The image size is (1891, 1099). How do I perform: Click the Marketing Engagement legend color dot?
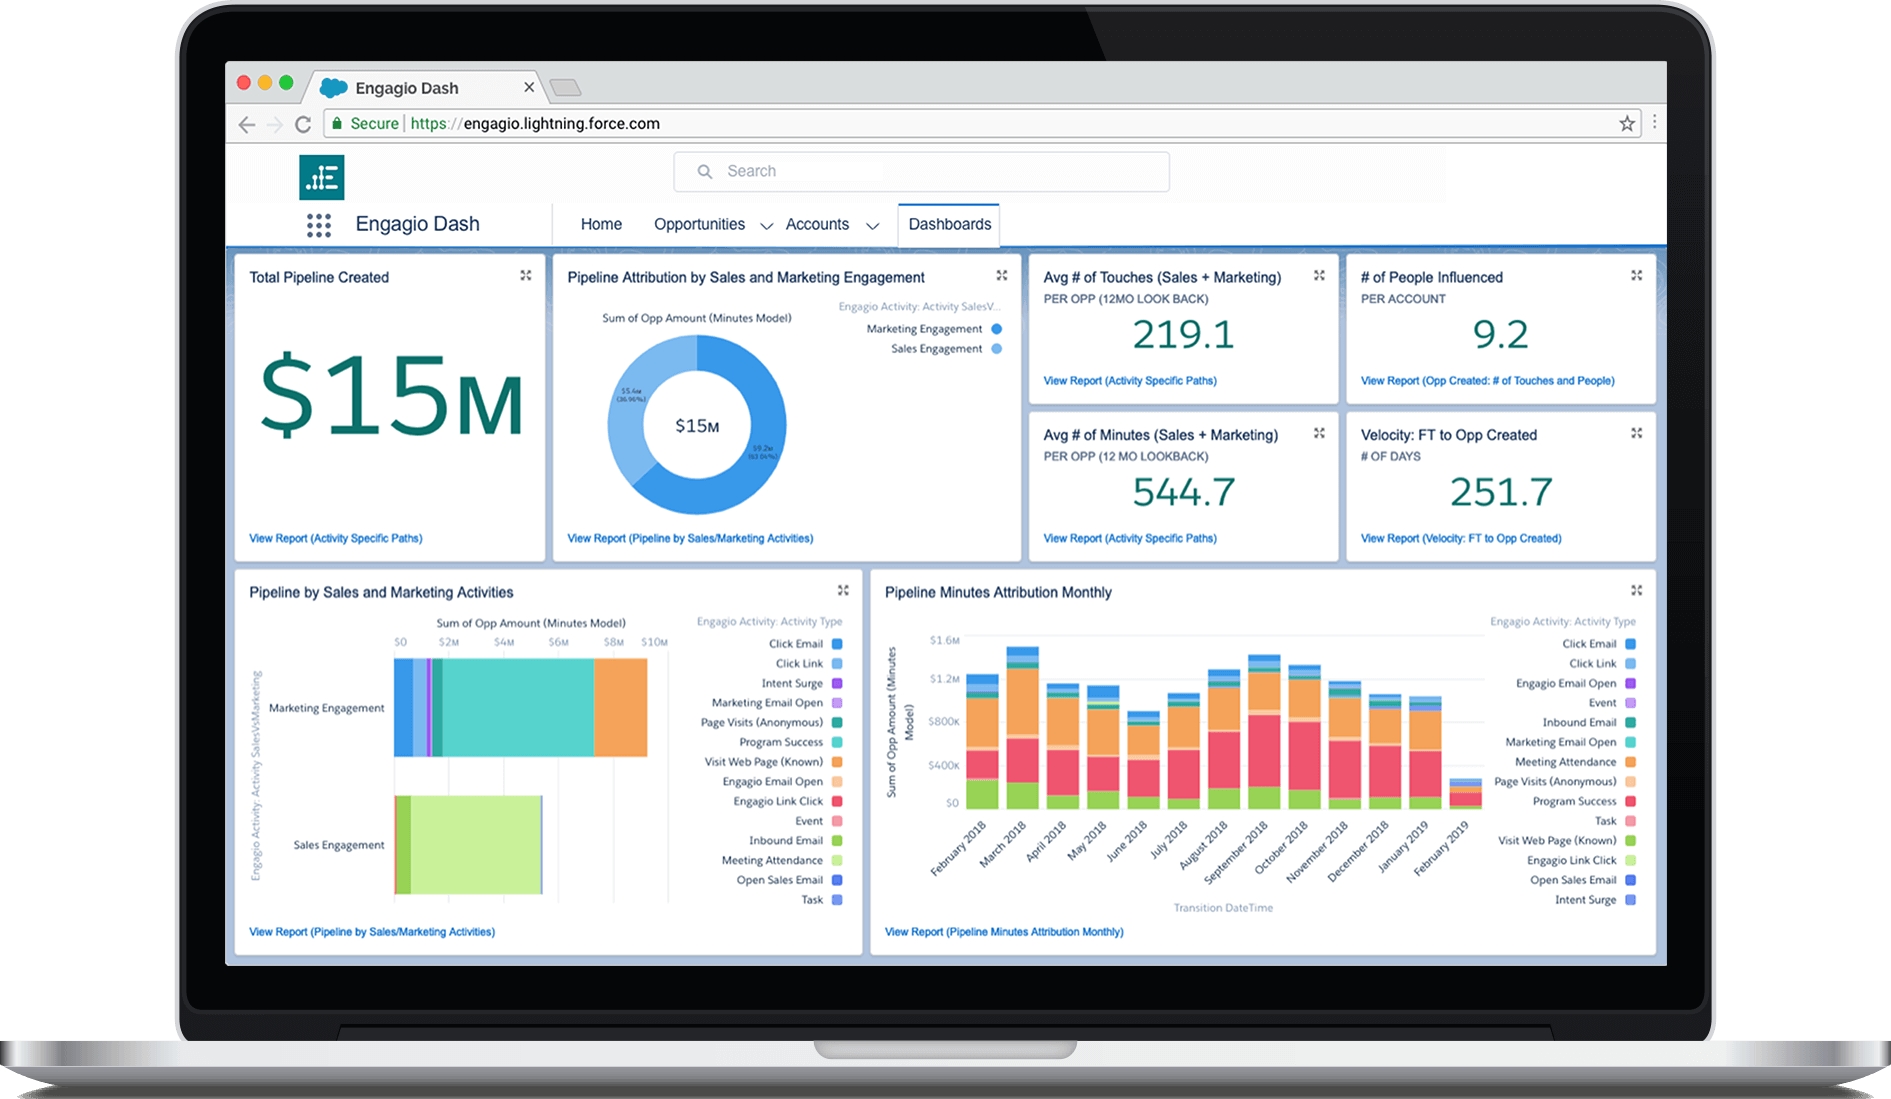tap(996, 329)
